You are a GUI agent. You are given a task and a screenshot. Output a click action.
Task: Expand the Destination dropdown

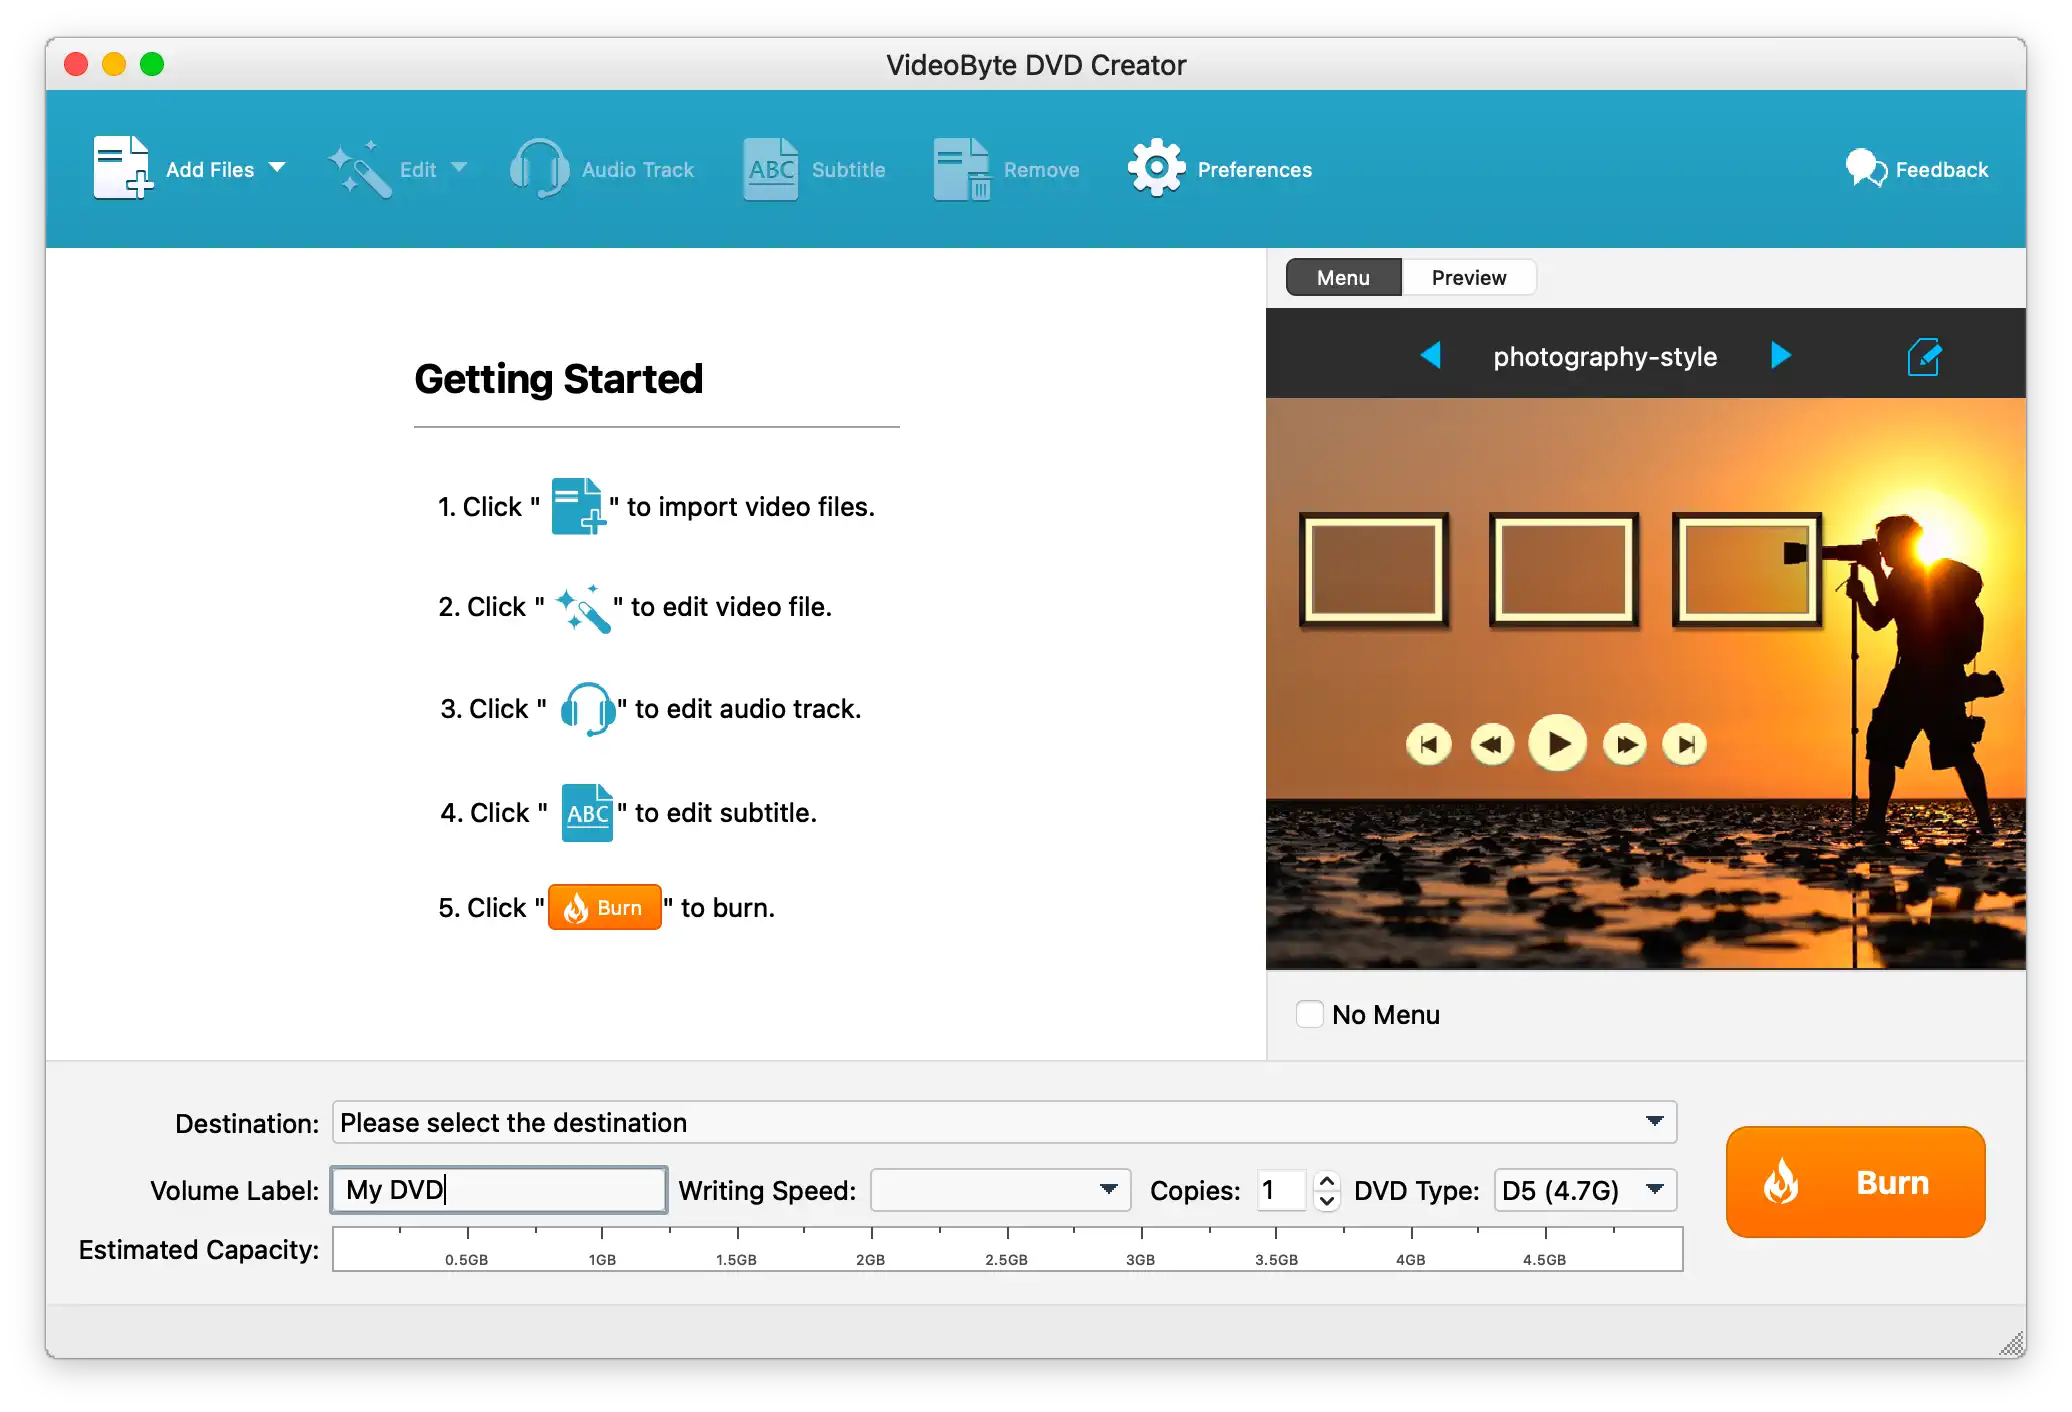tap(1654, 1122)
